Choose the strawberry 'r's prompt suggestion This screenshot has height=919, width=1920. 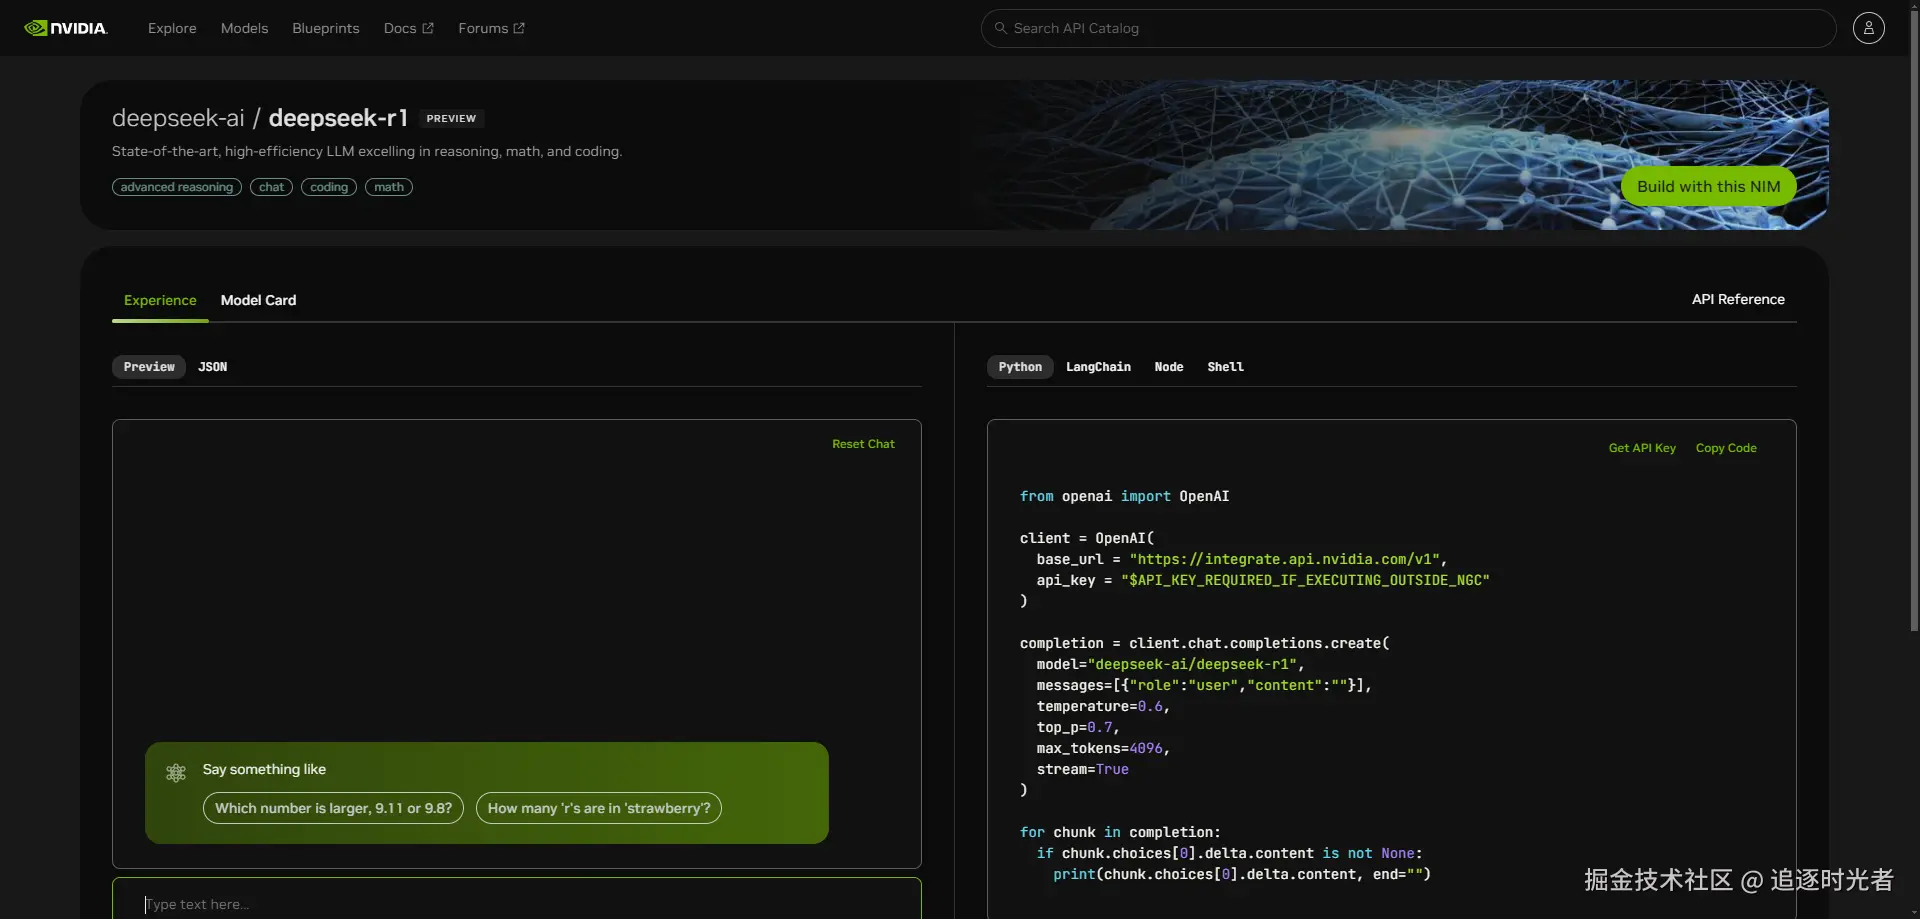click(x=599, y=808)
